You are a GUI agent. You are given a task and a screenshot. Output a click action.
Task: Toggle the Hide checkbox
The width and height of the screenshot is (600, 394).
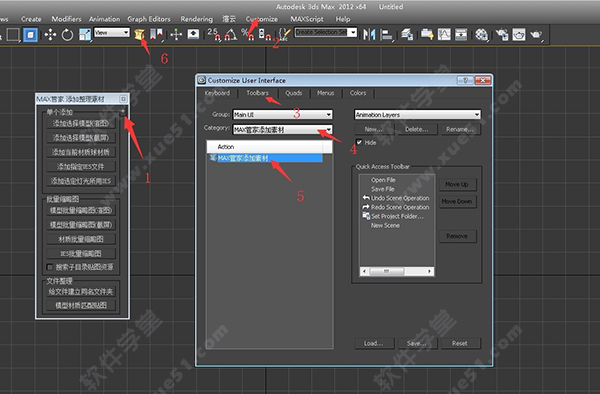pos(359,142)
